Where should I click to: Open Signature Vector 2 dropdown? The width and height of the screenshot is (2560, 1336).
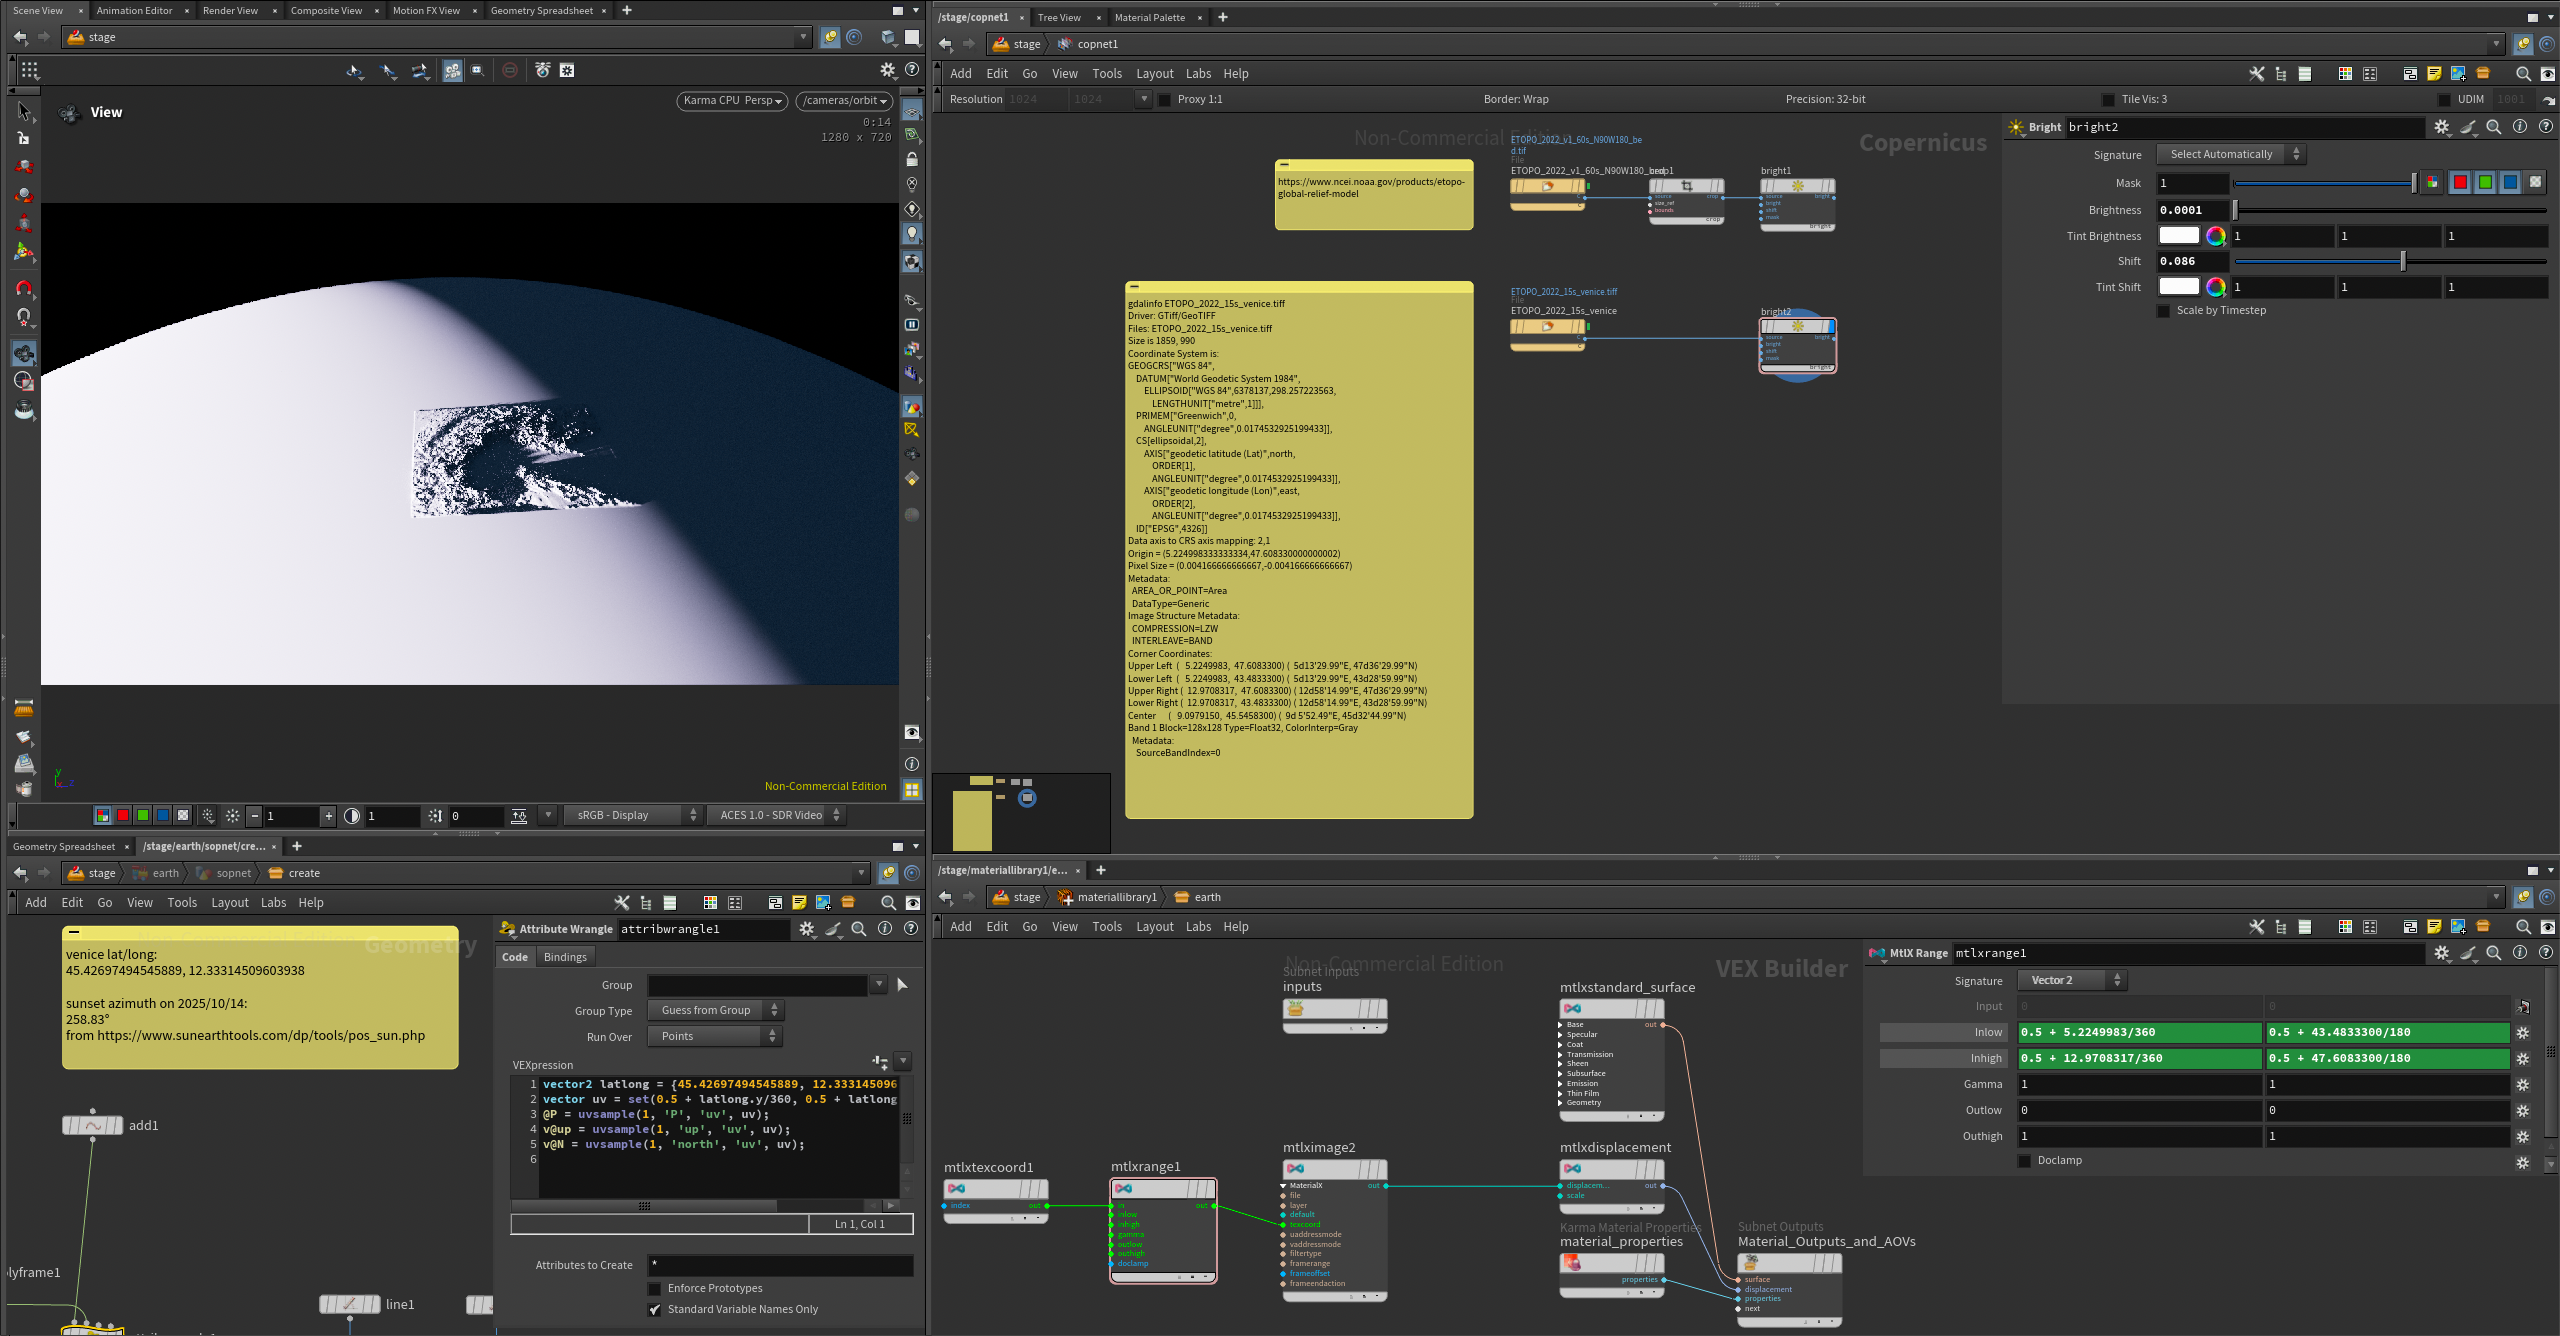click(2073, 981)
